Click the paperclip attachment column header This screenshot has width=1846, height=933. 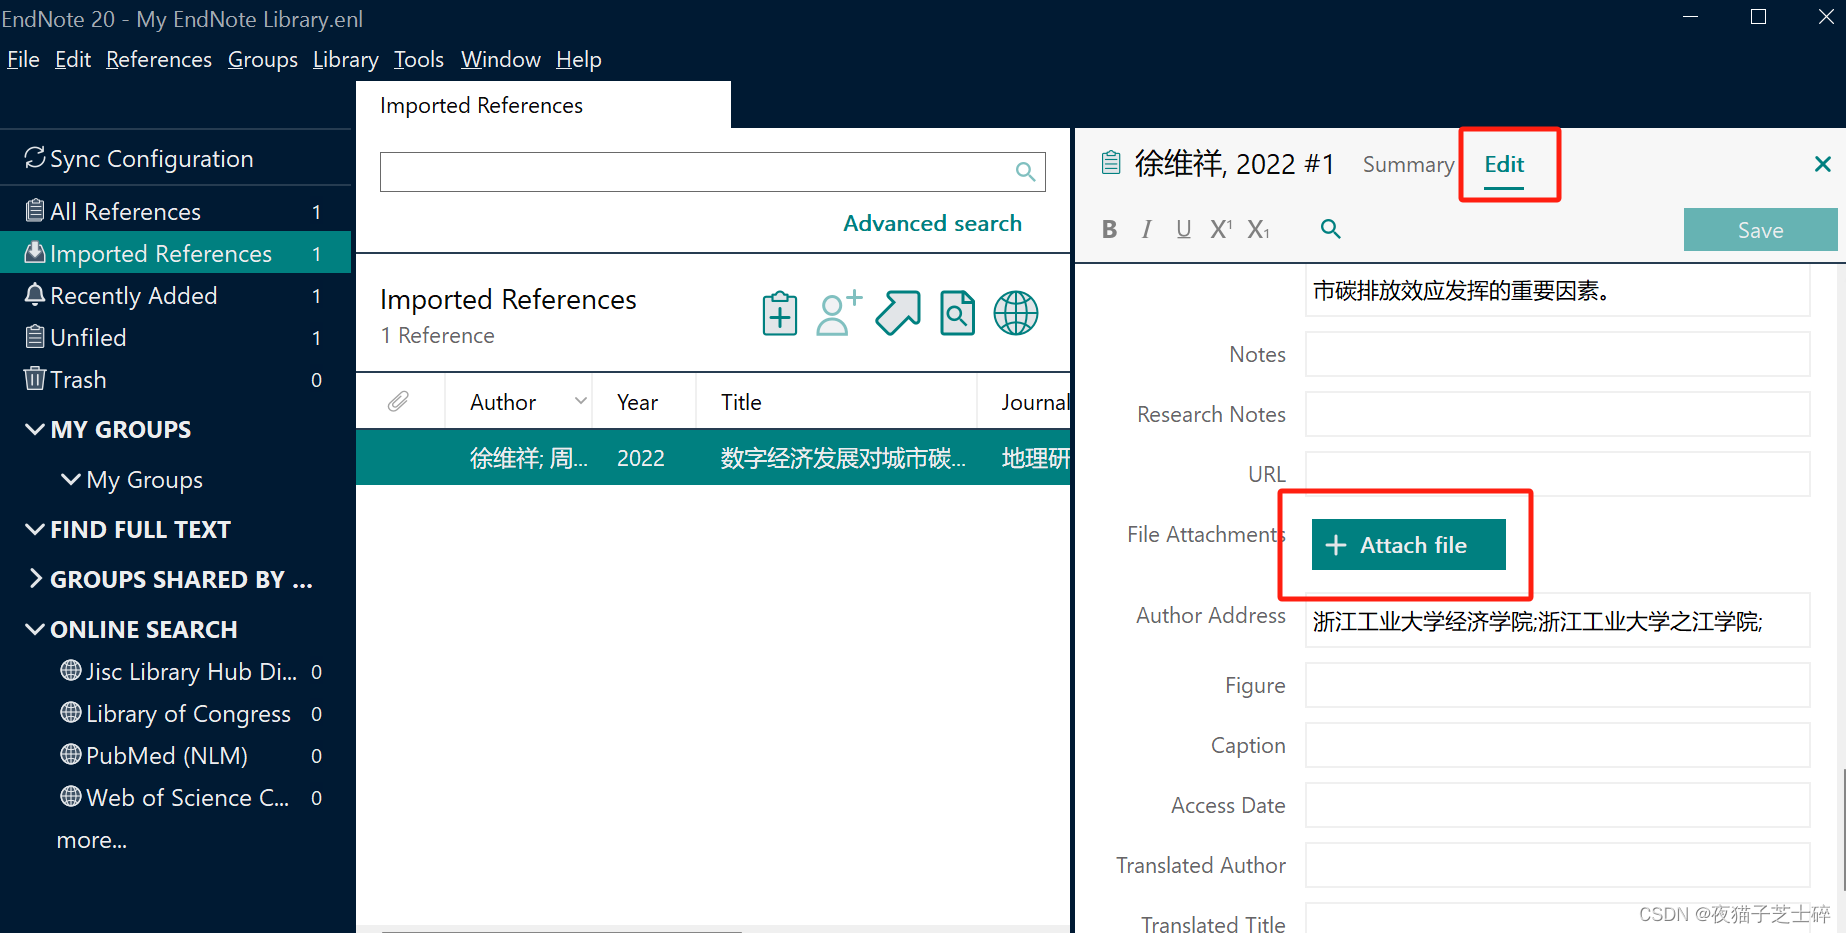pyautogui.click(x=398, y=401)
